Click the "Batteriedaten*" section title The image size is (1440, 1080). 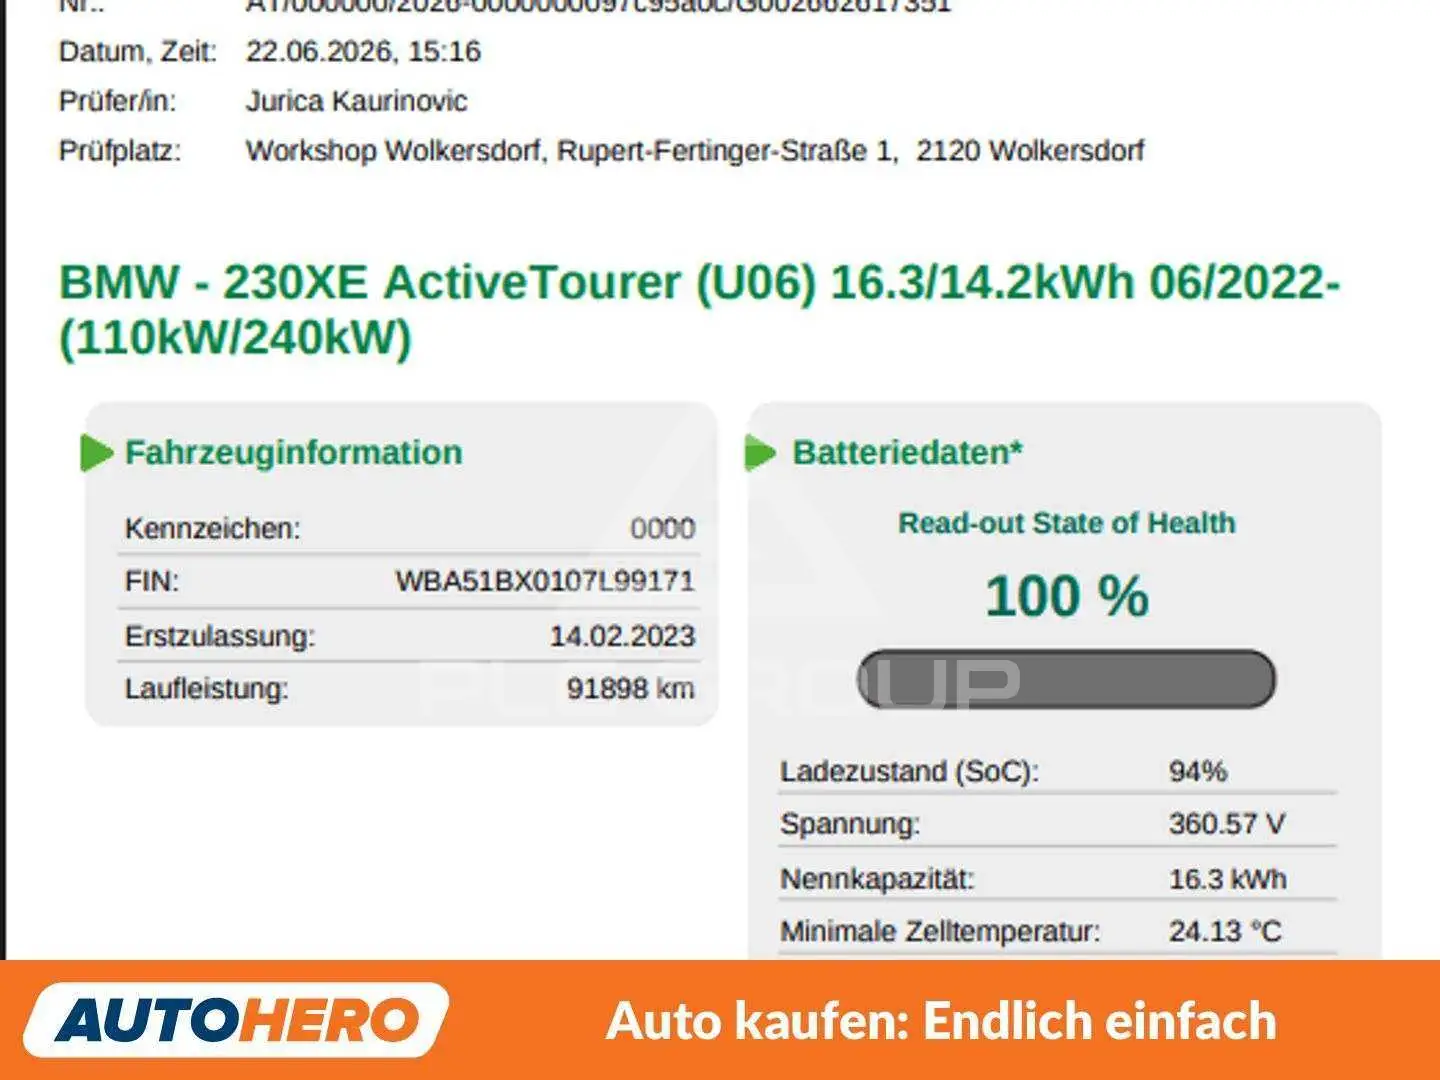coord(907,452)
